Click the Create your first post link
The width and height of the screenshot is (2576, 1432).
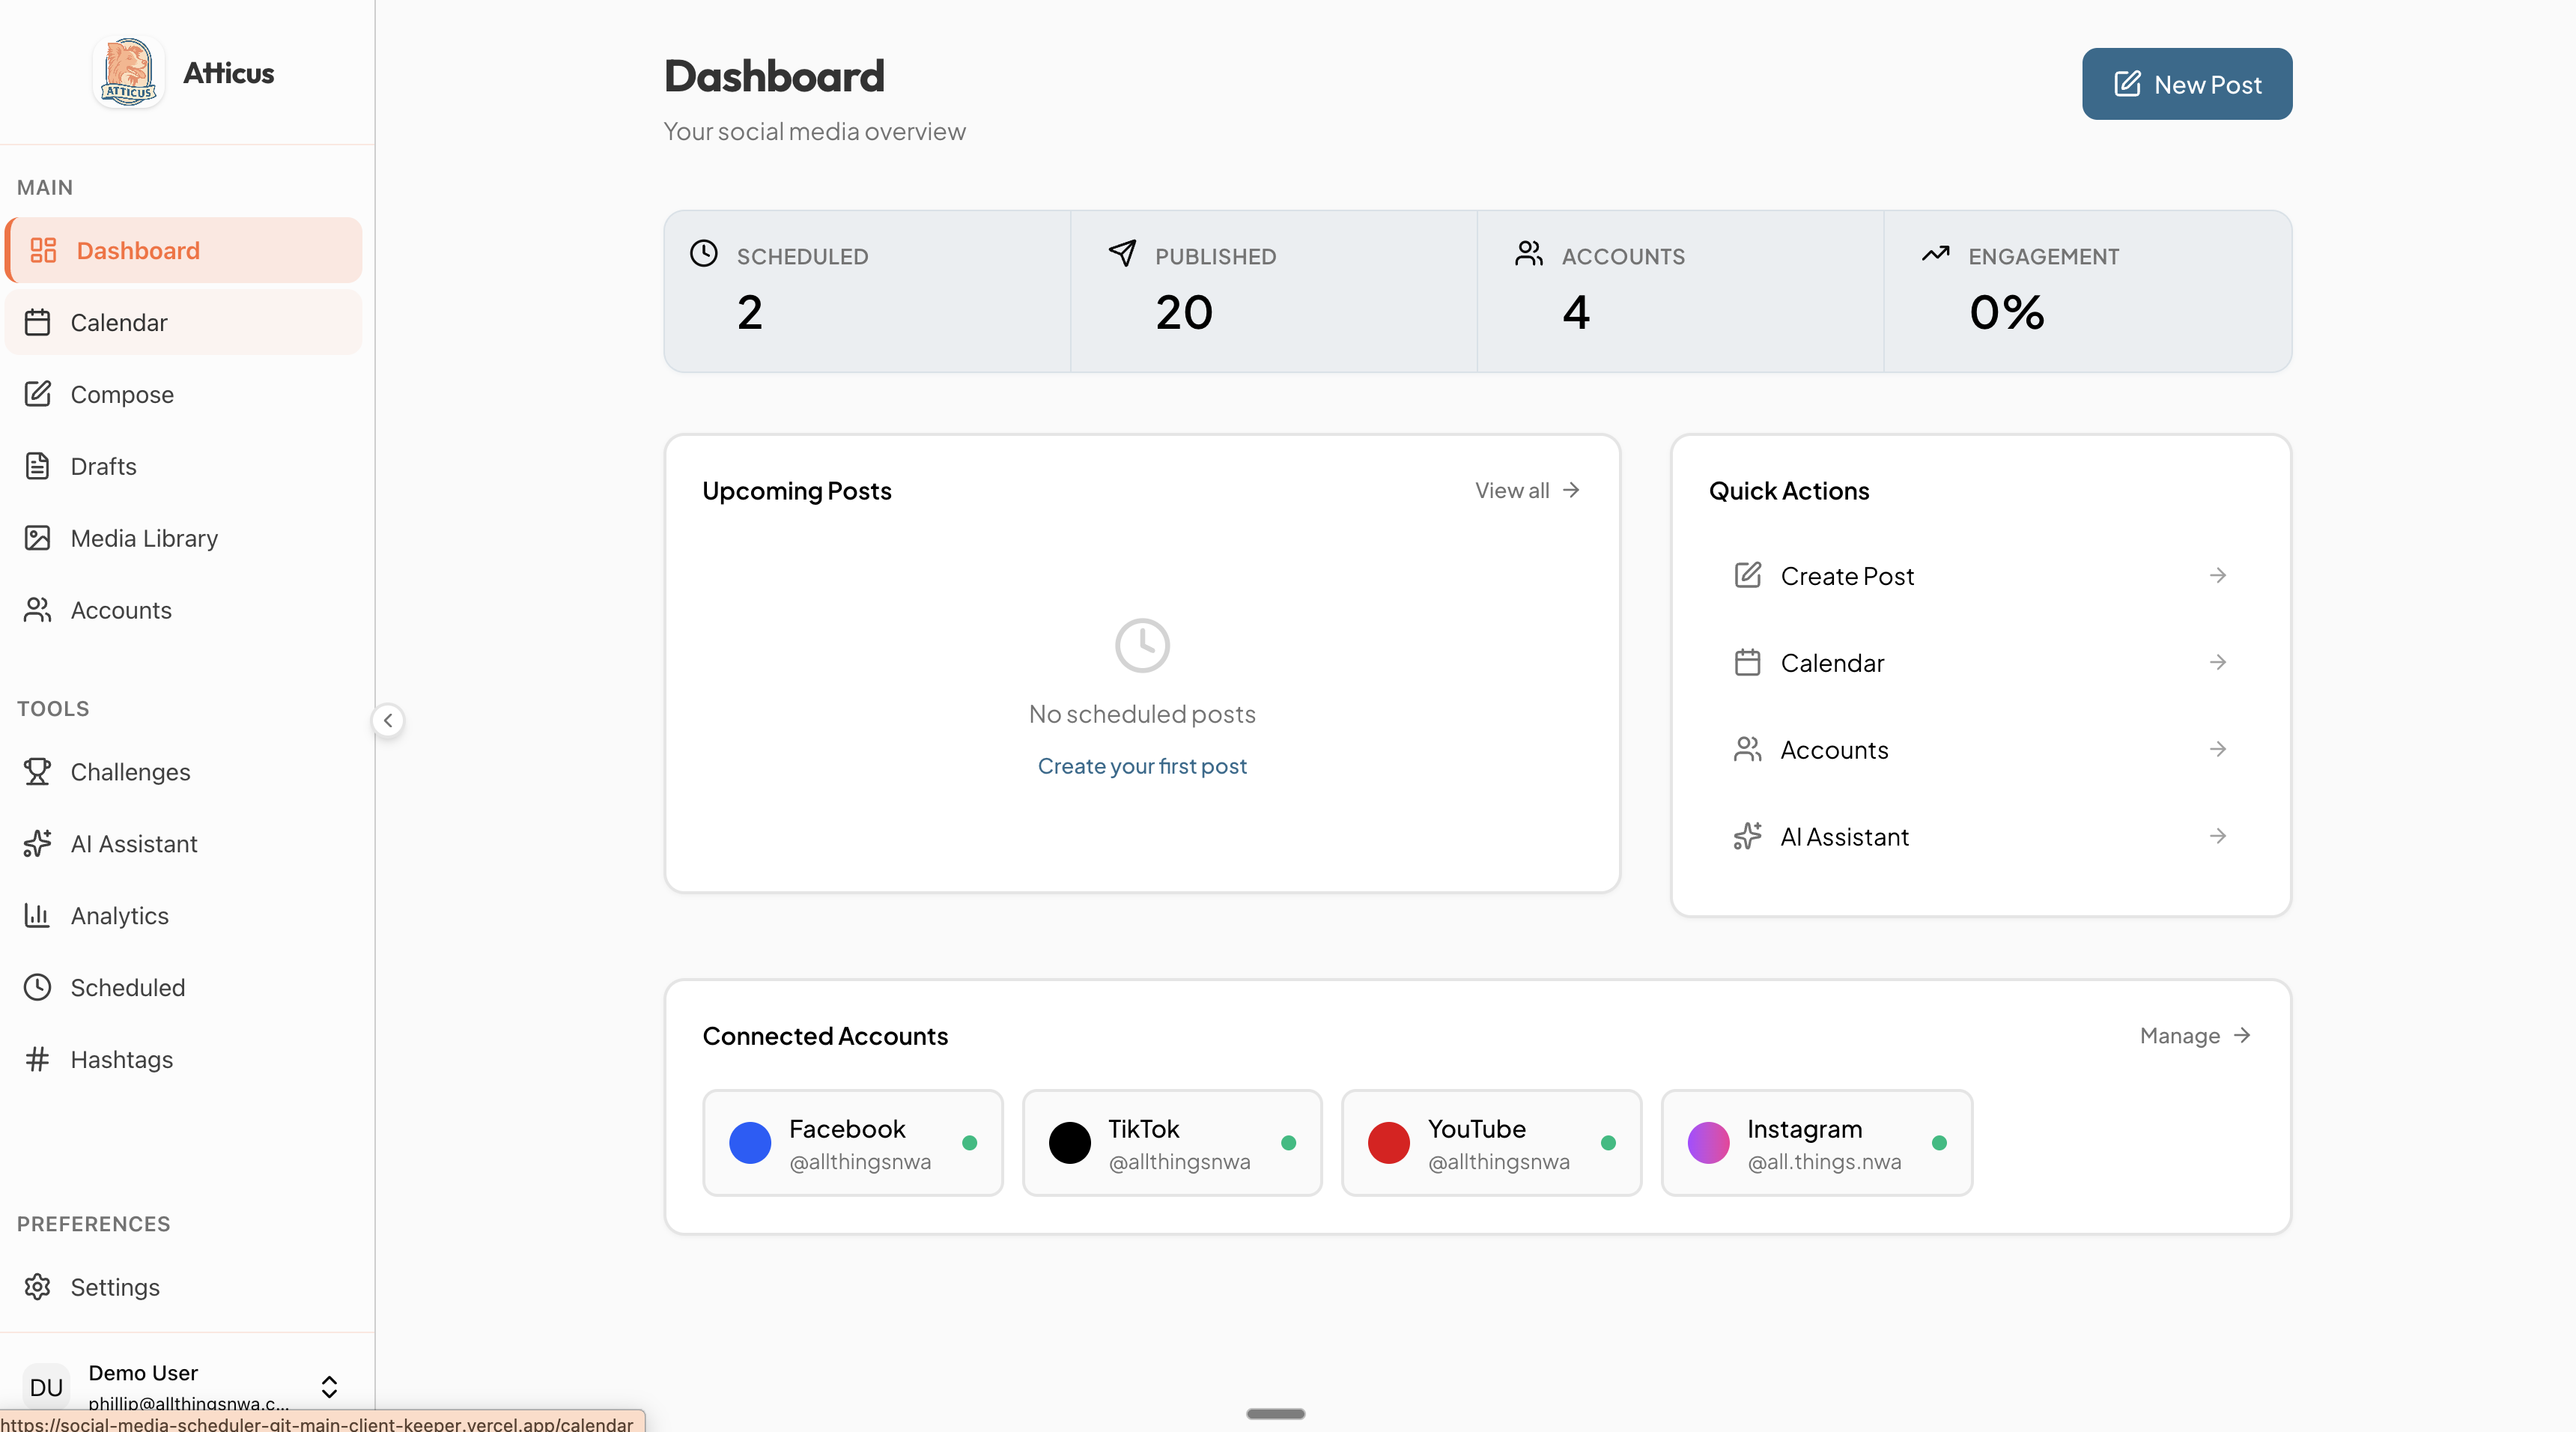pyautogui.click(x=1142, y=766)
